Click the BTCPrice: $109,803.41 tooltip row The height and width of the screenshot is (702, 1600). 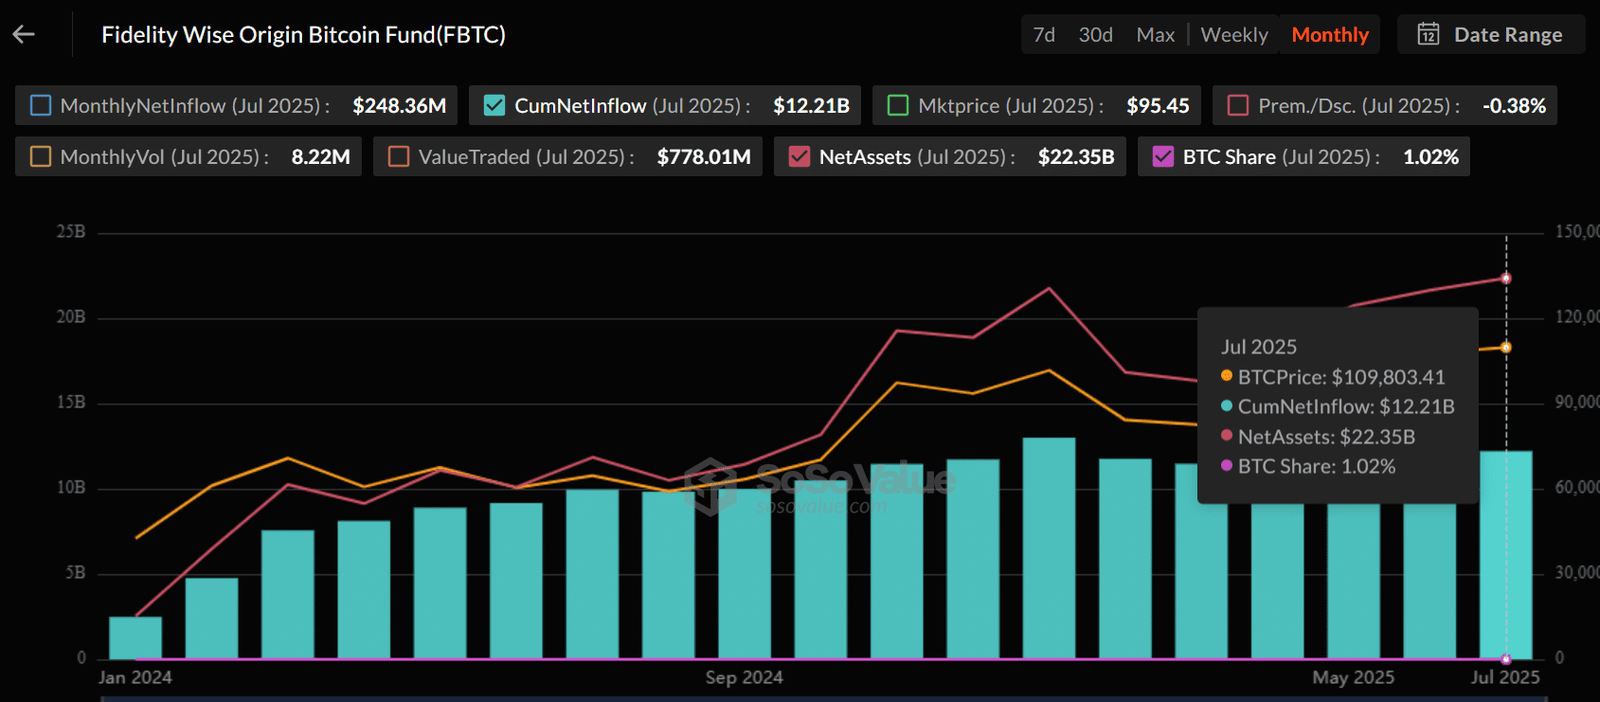[1333, 377]
